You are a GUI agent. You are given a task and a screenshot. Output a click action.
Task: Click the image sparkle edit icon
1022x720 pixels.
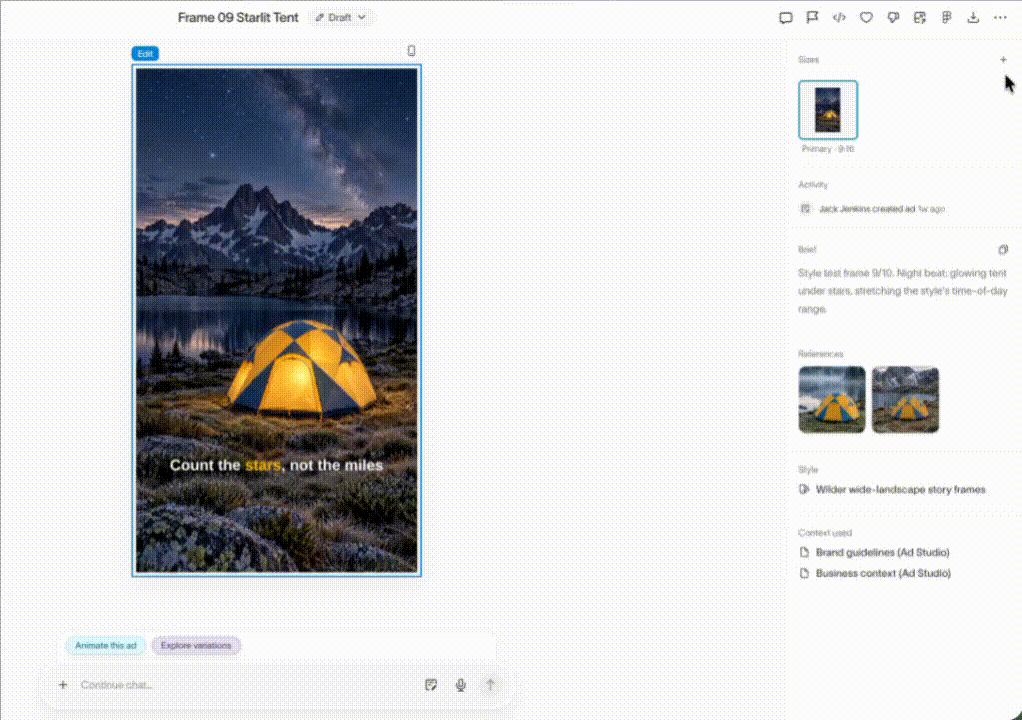[x=920, y=18]
